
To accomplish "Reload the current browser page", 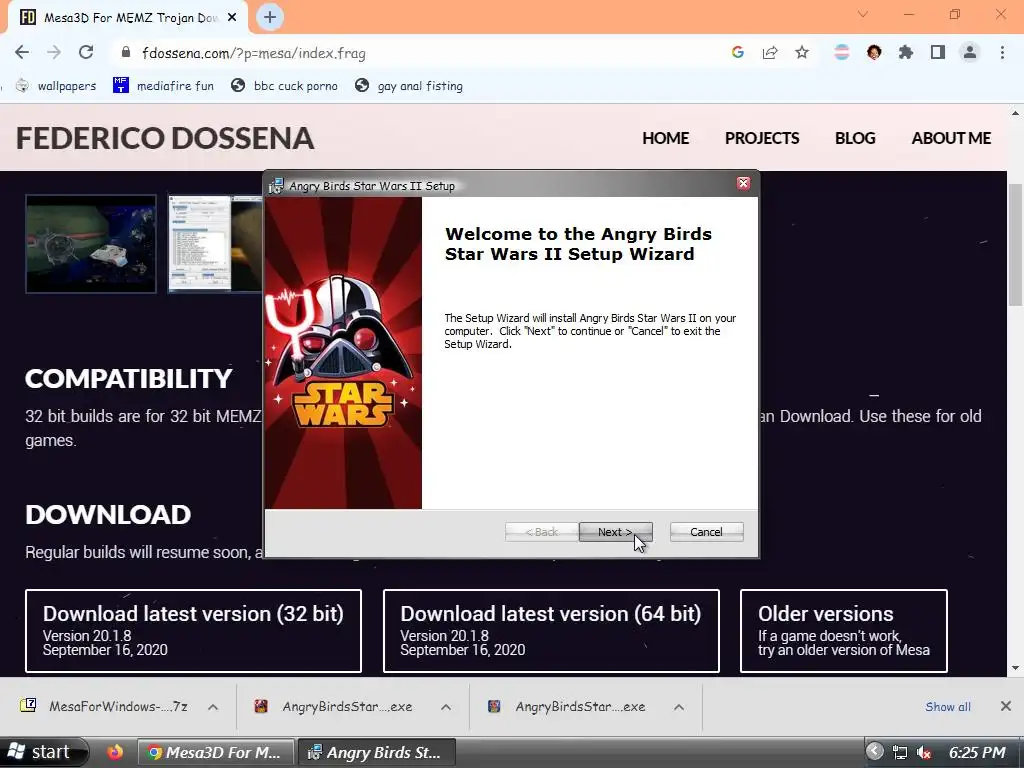I will point(86,52).
